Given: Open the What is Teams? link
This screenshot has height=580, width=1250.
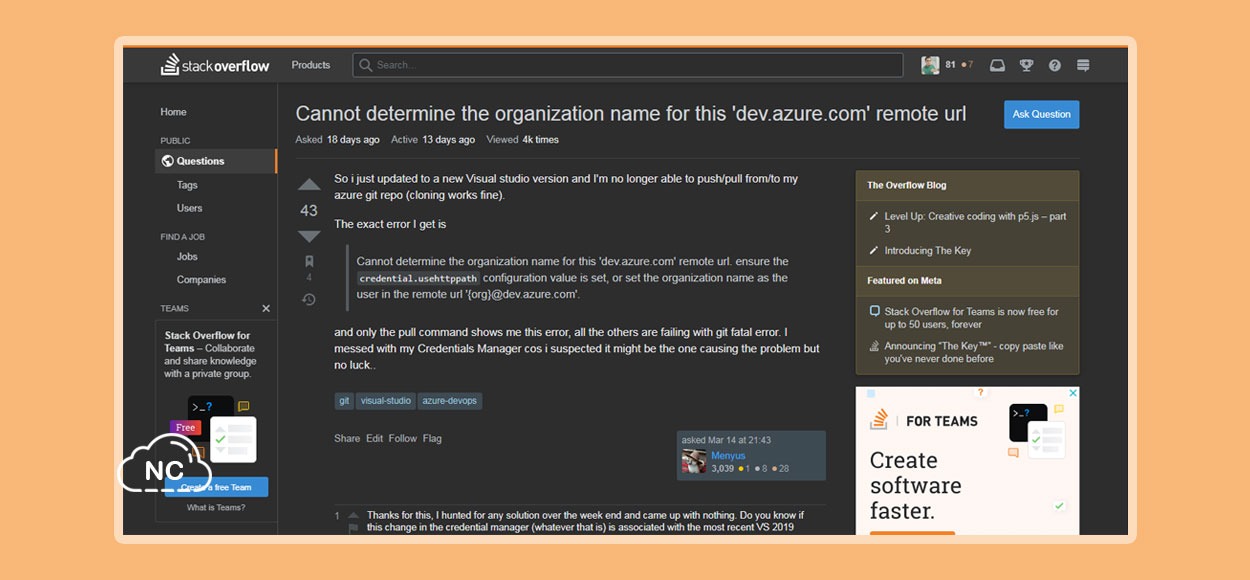Looking at the screenshot, I should tap(216, 508).
